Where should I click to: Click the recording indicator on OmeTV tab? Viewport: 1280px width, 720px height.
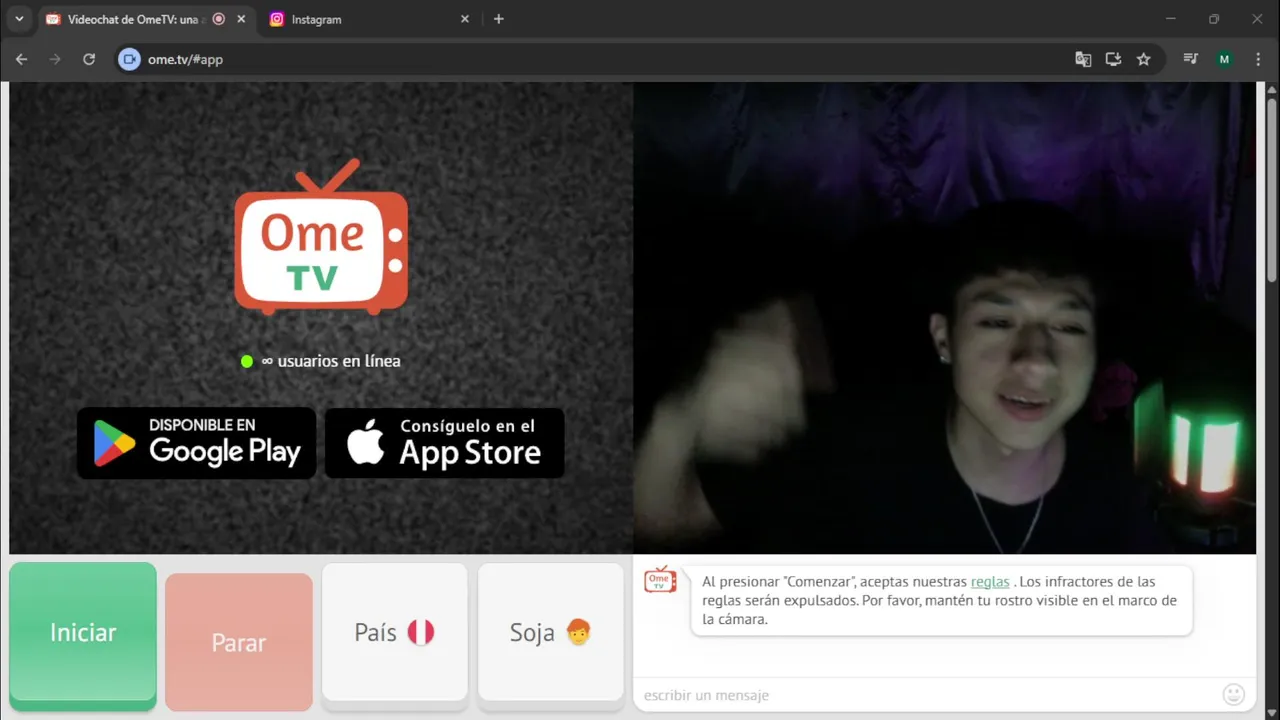click(219, 19)
